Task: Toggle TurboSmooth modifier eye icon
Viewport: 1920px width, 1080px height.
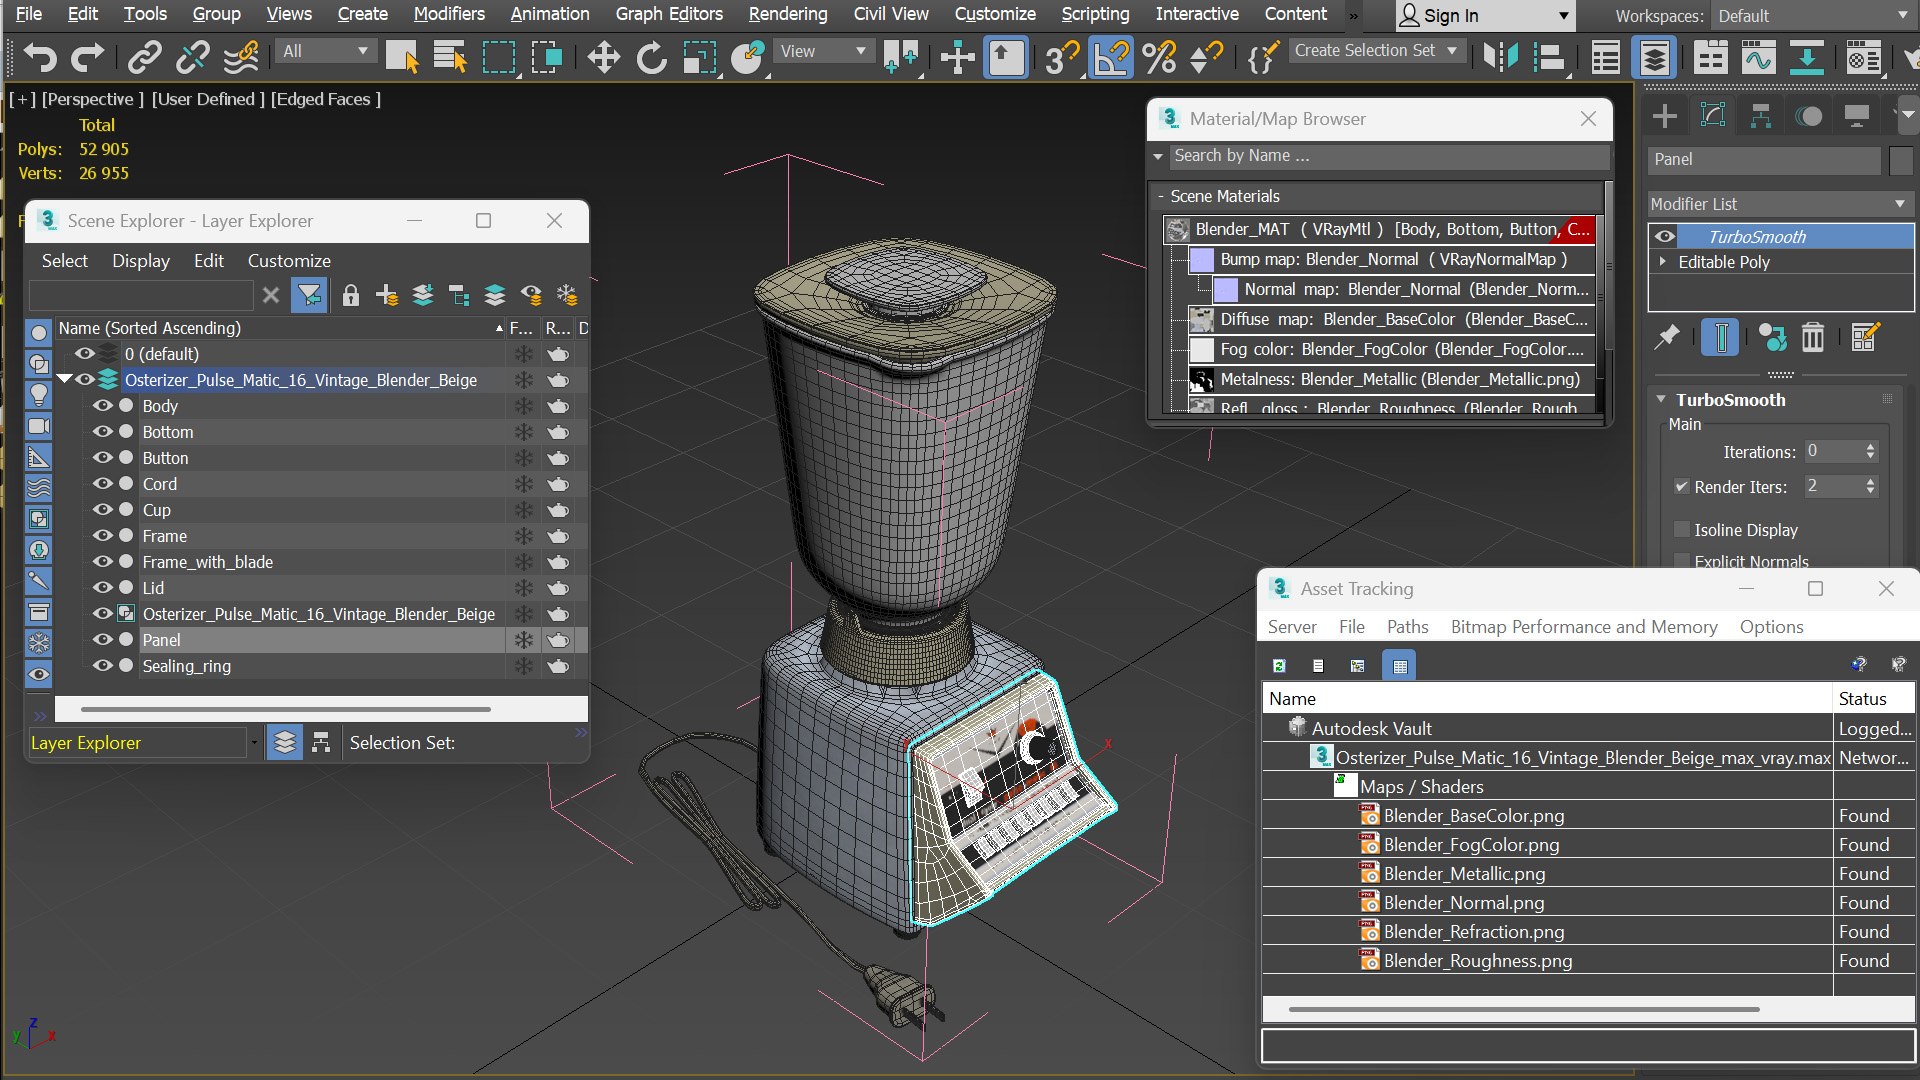Action: [1665, 237]
